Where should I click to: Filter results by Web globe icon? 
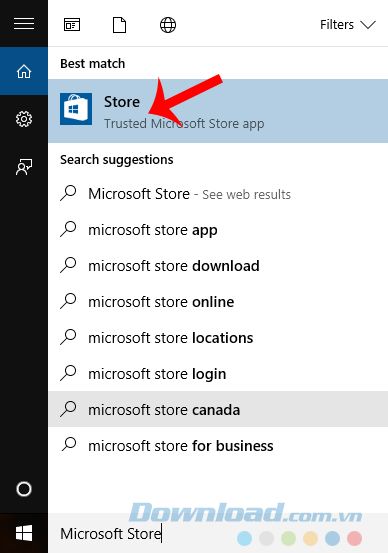pyautogui.click(x=168, y=25)
